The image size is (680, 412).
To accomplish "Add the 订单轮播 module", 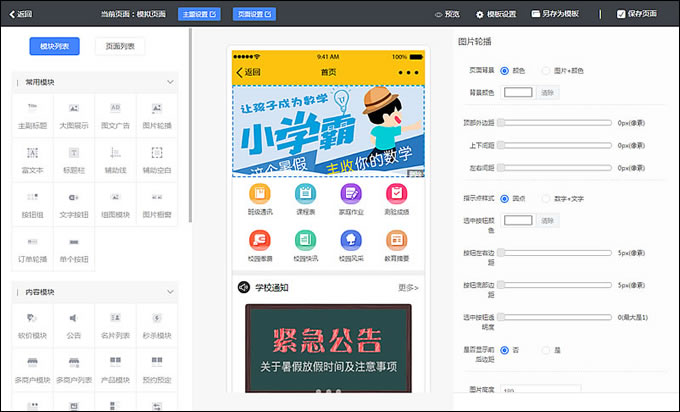I will [33, 249].
